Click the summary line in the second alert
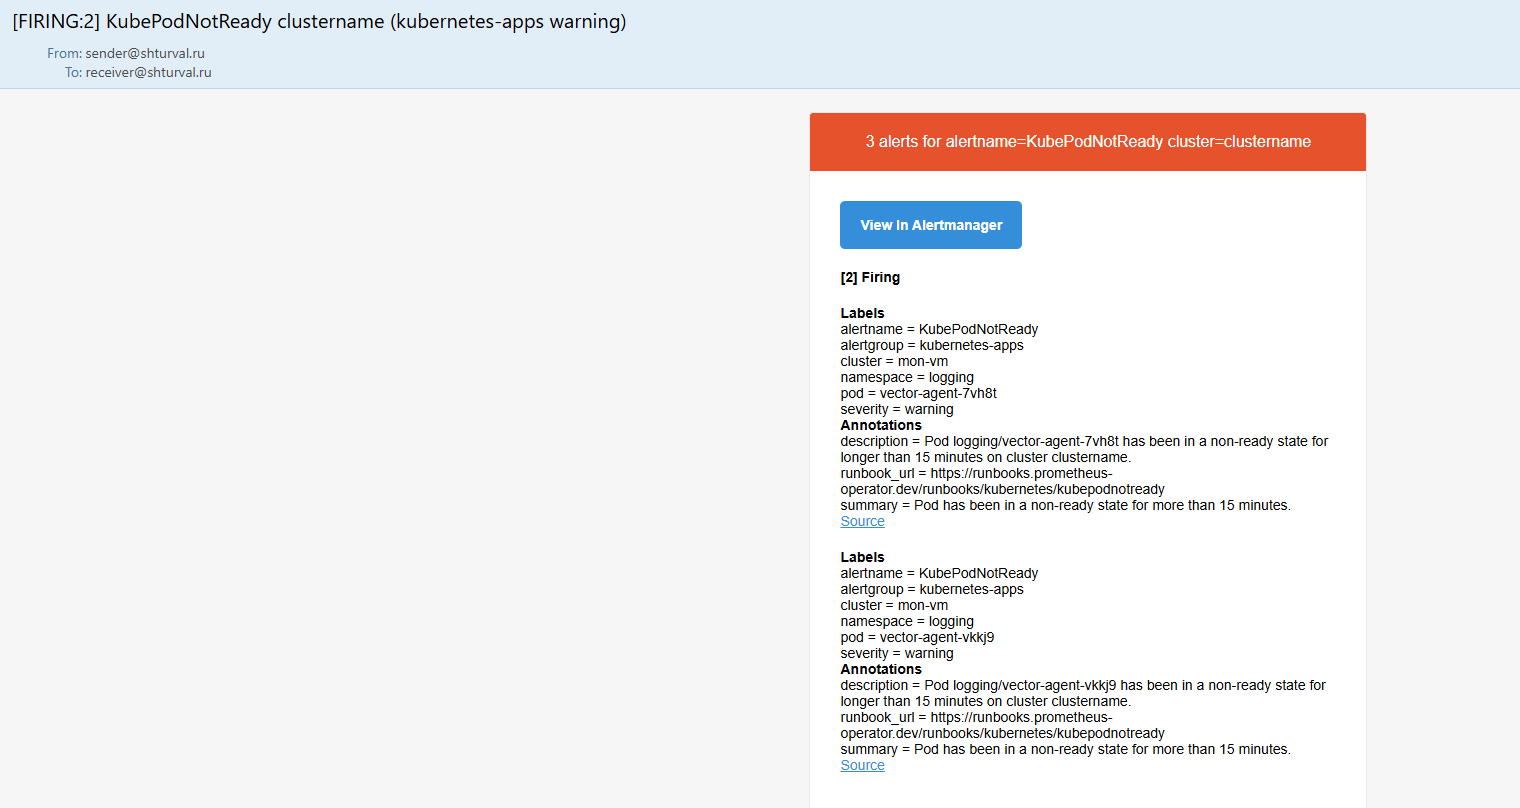The height and width of the screenshot is (808, 1520). [x=1065, y=749]
